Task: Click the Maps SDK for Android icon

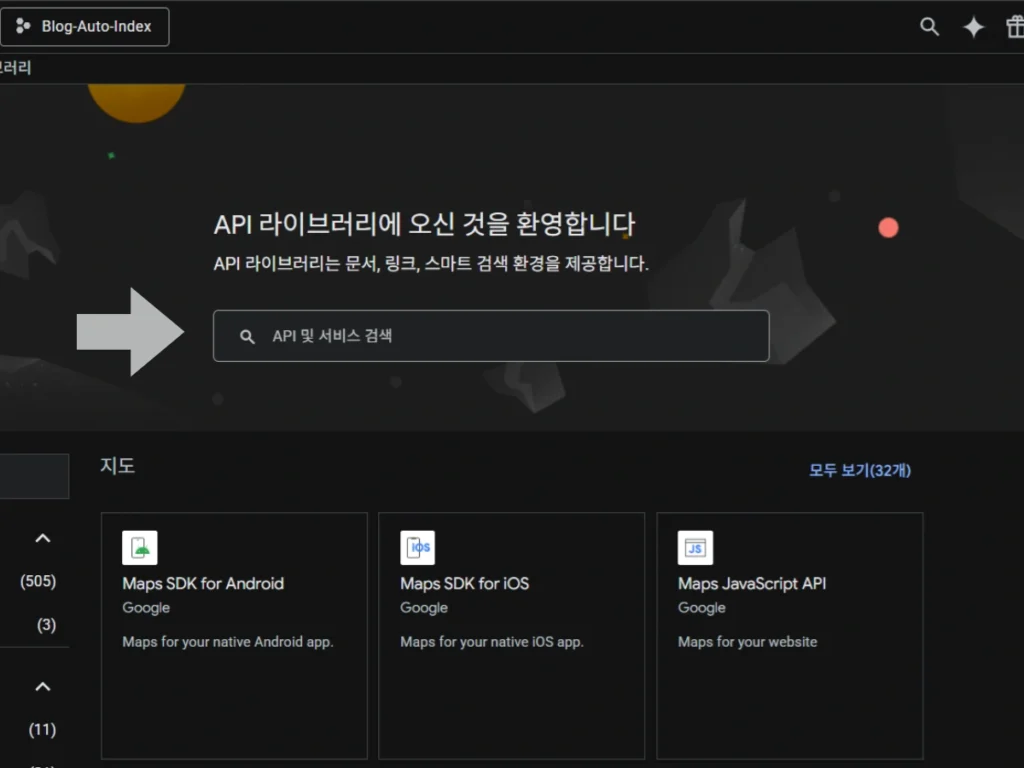Action: tap(140, 547)
